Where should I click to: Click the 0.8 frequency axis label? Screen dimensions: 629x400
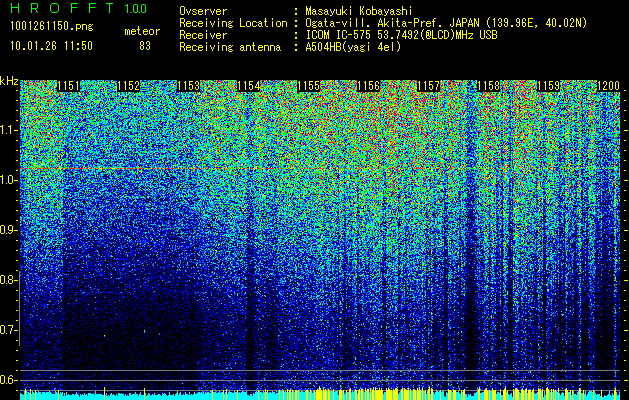[x=8, y=280]
